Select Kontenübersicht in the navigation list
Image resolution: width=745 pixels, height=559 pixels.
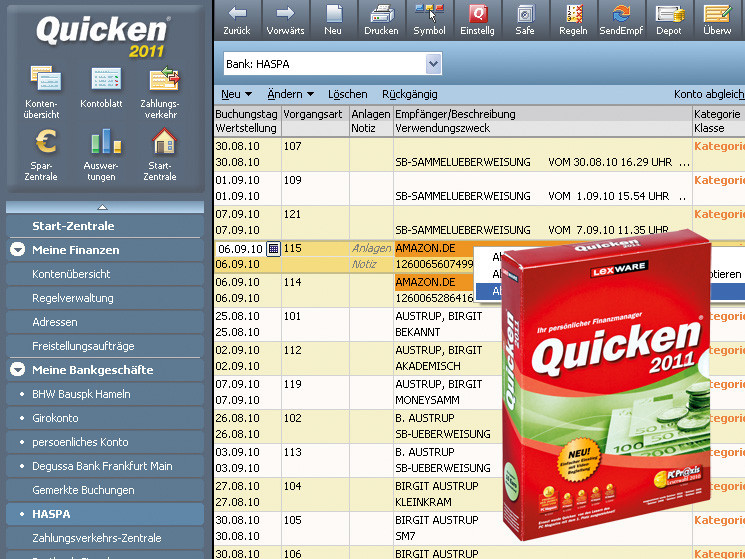tap(105, 274)
